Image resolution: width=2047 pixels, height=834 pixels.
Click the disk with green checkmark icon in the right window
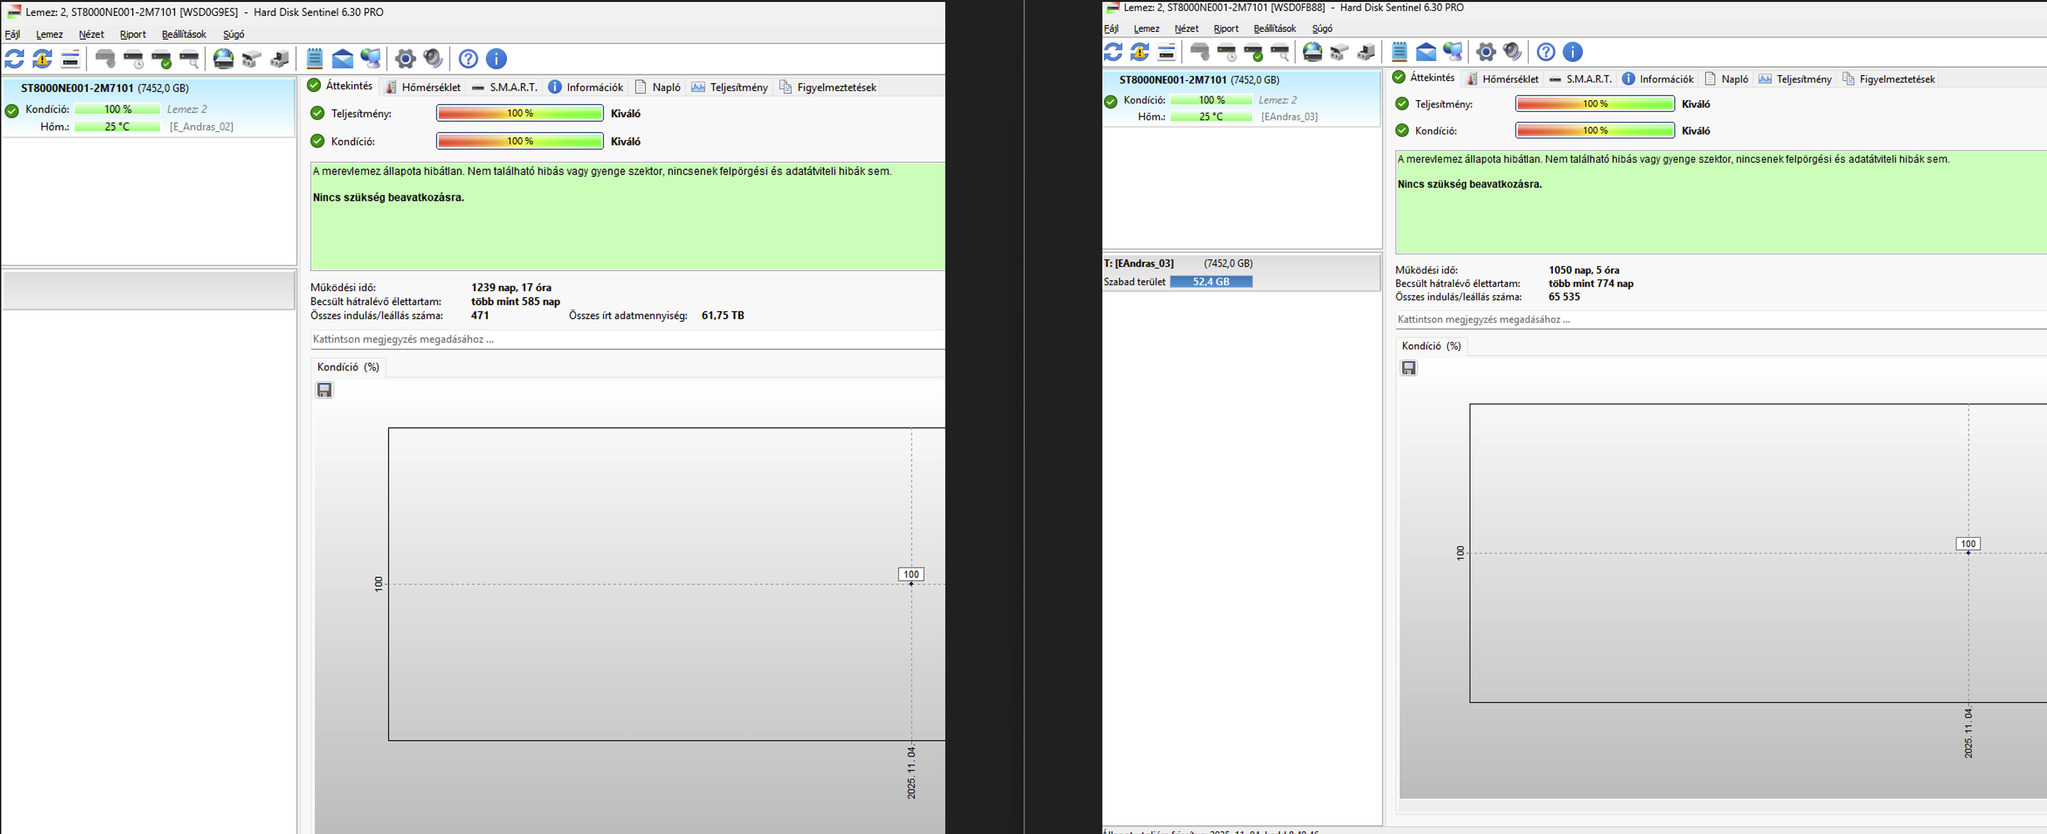coord(1254,51)
